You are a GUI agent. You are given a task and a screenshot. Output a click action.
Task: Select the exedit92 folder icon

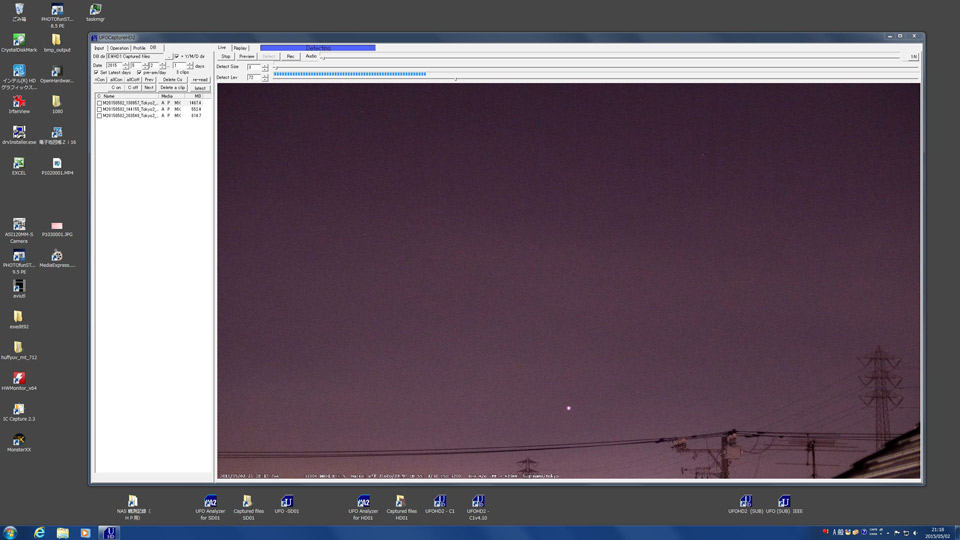pos(19,320)
